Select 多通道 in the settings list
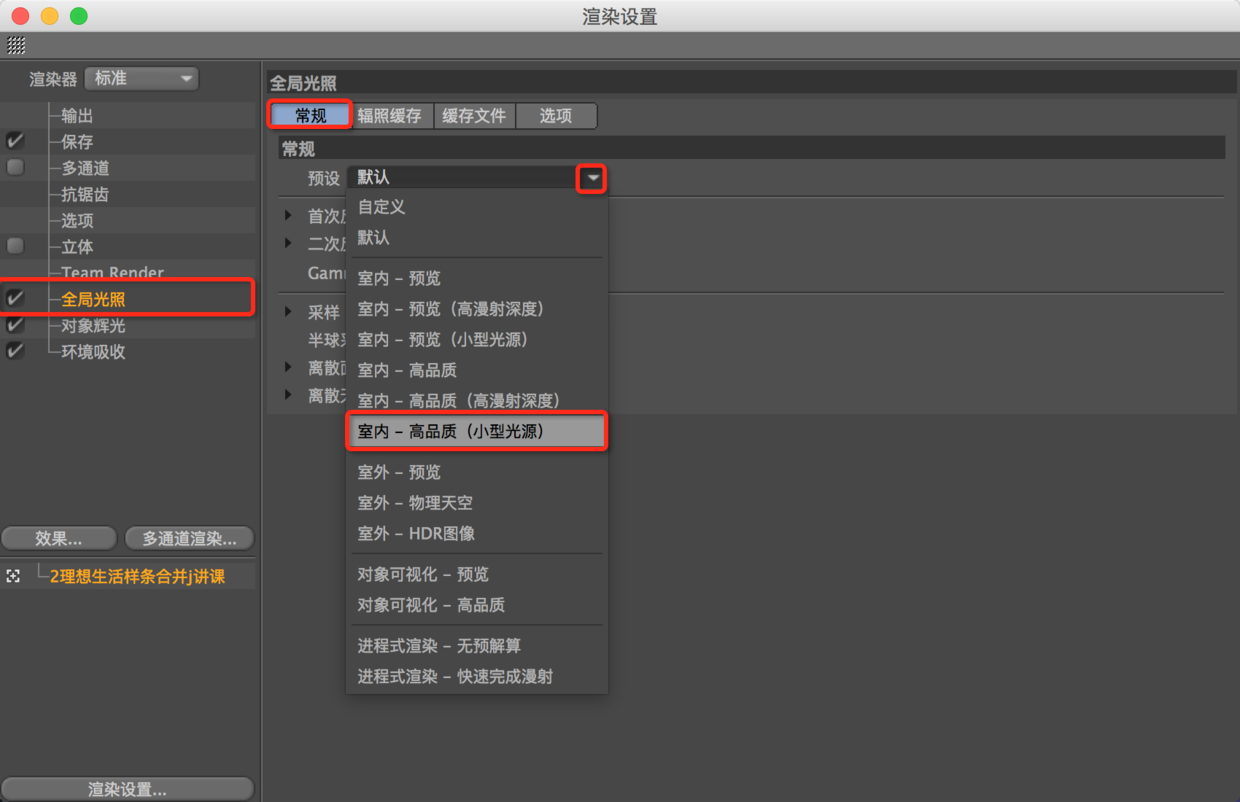Image resolution: width=1240 pixels, height=802 pixels. 85,168
